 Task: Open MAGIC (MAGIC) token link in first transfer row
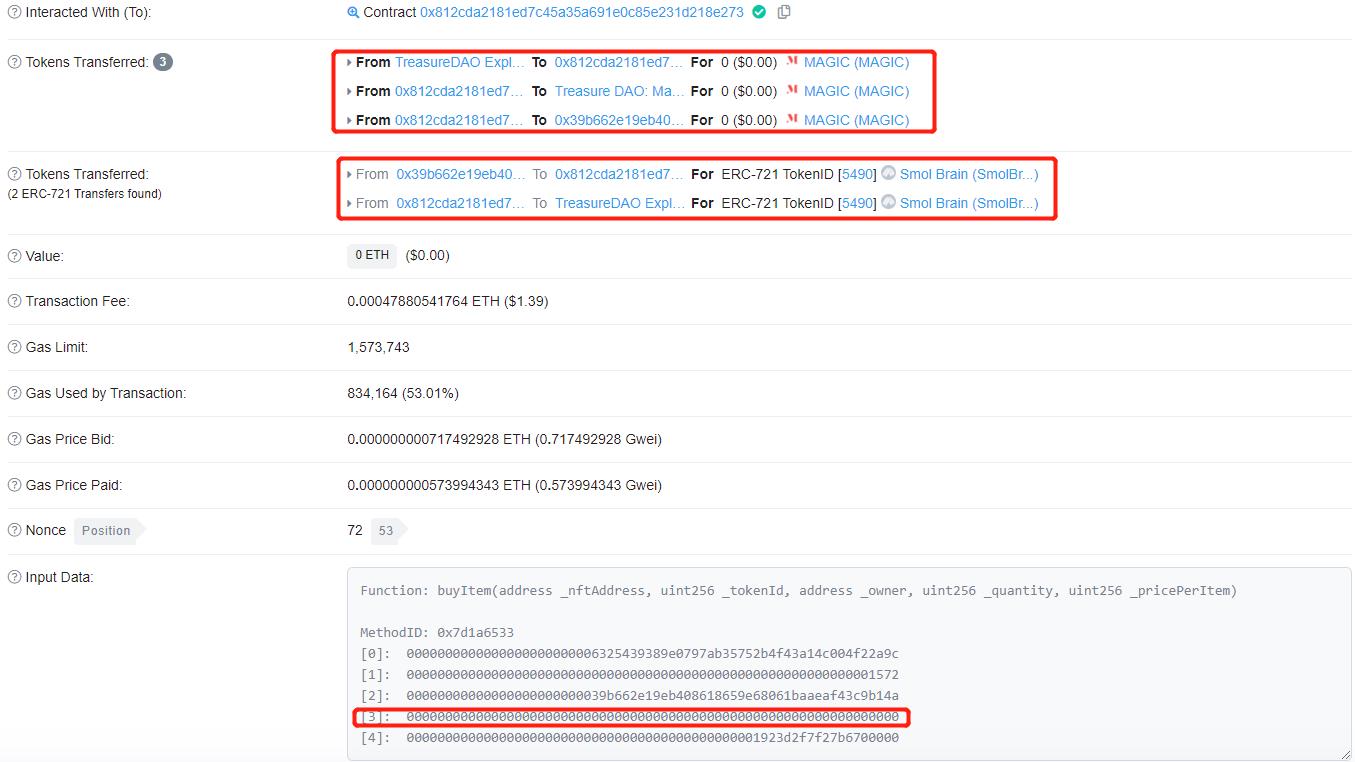857,62
